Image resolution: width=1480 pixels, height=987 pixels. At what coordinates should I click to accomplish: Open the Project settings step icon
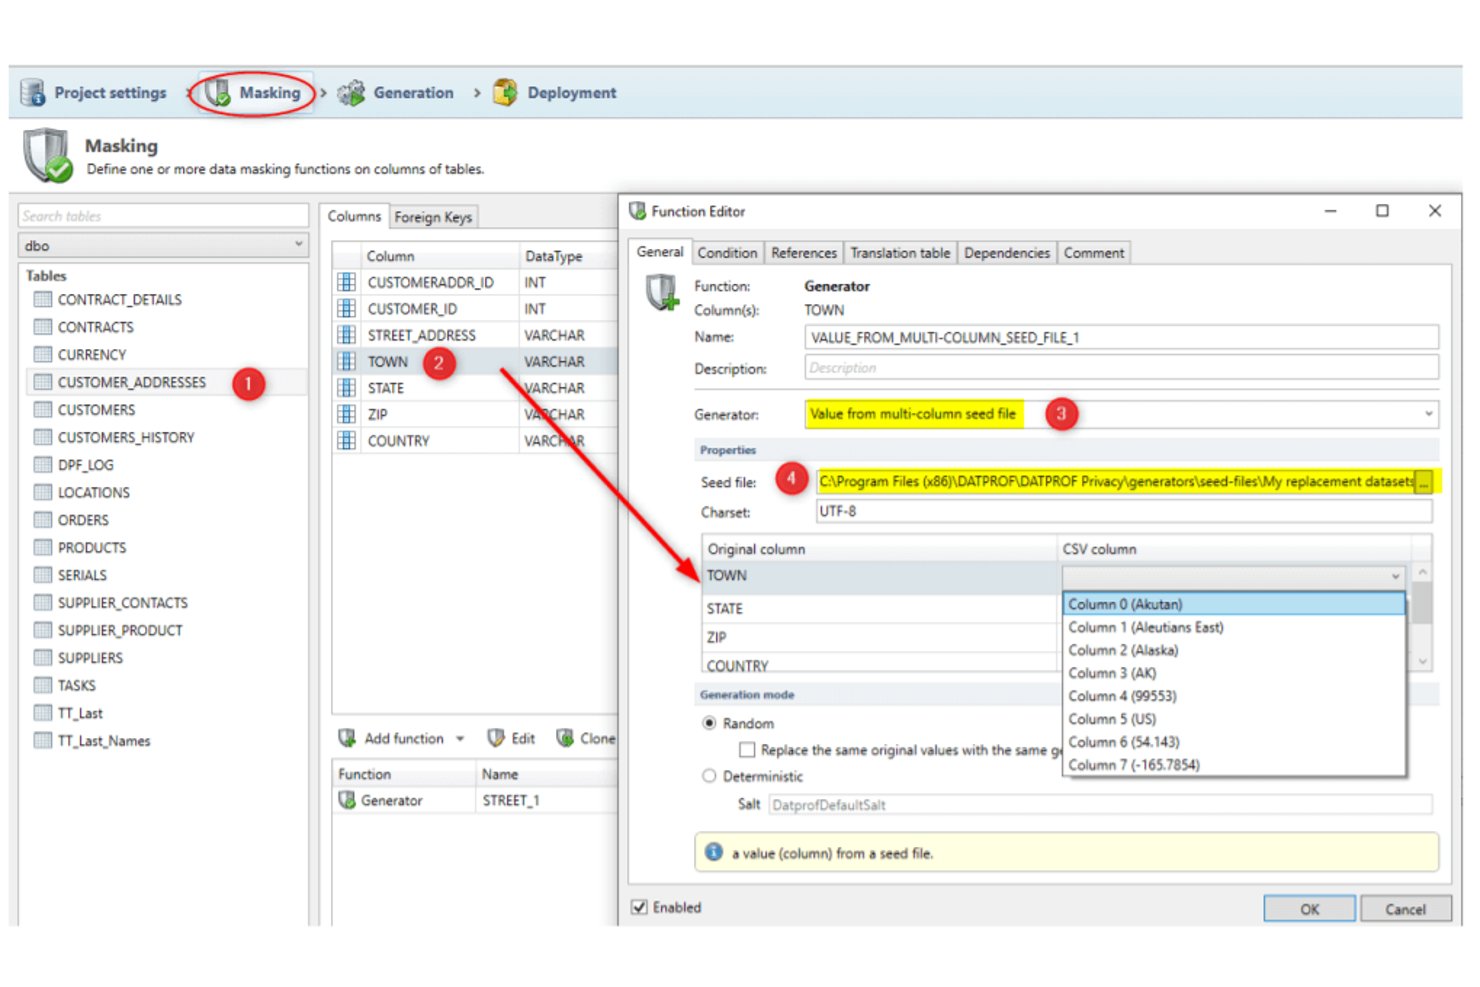33,92
